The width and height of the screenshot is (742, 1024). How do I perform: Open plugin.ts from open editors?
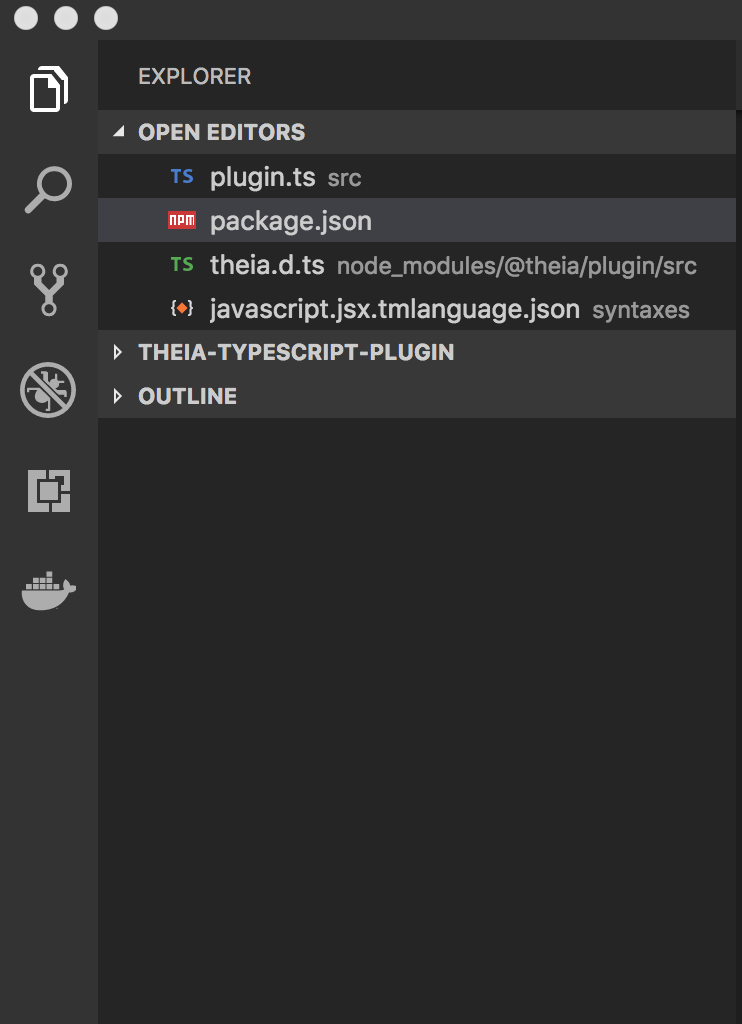pos(262,176)
